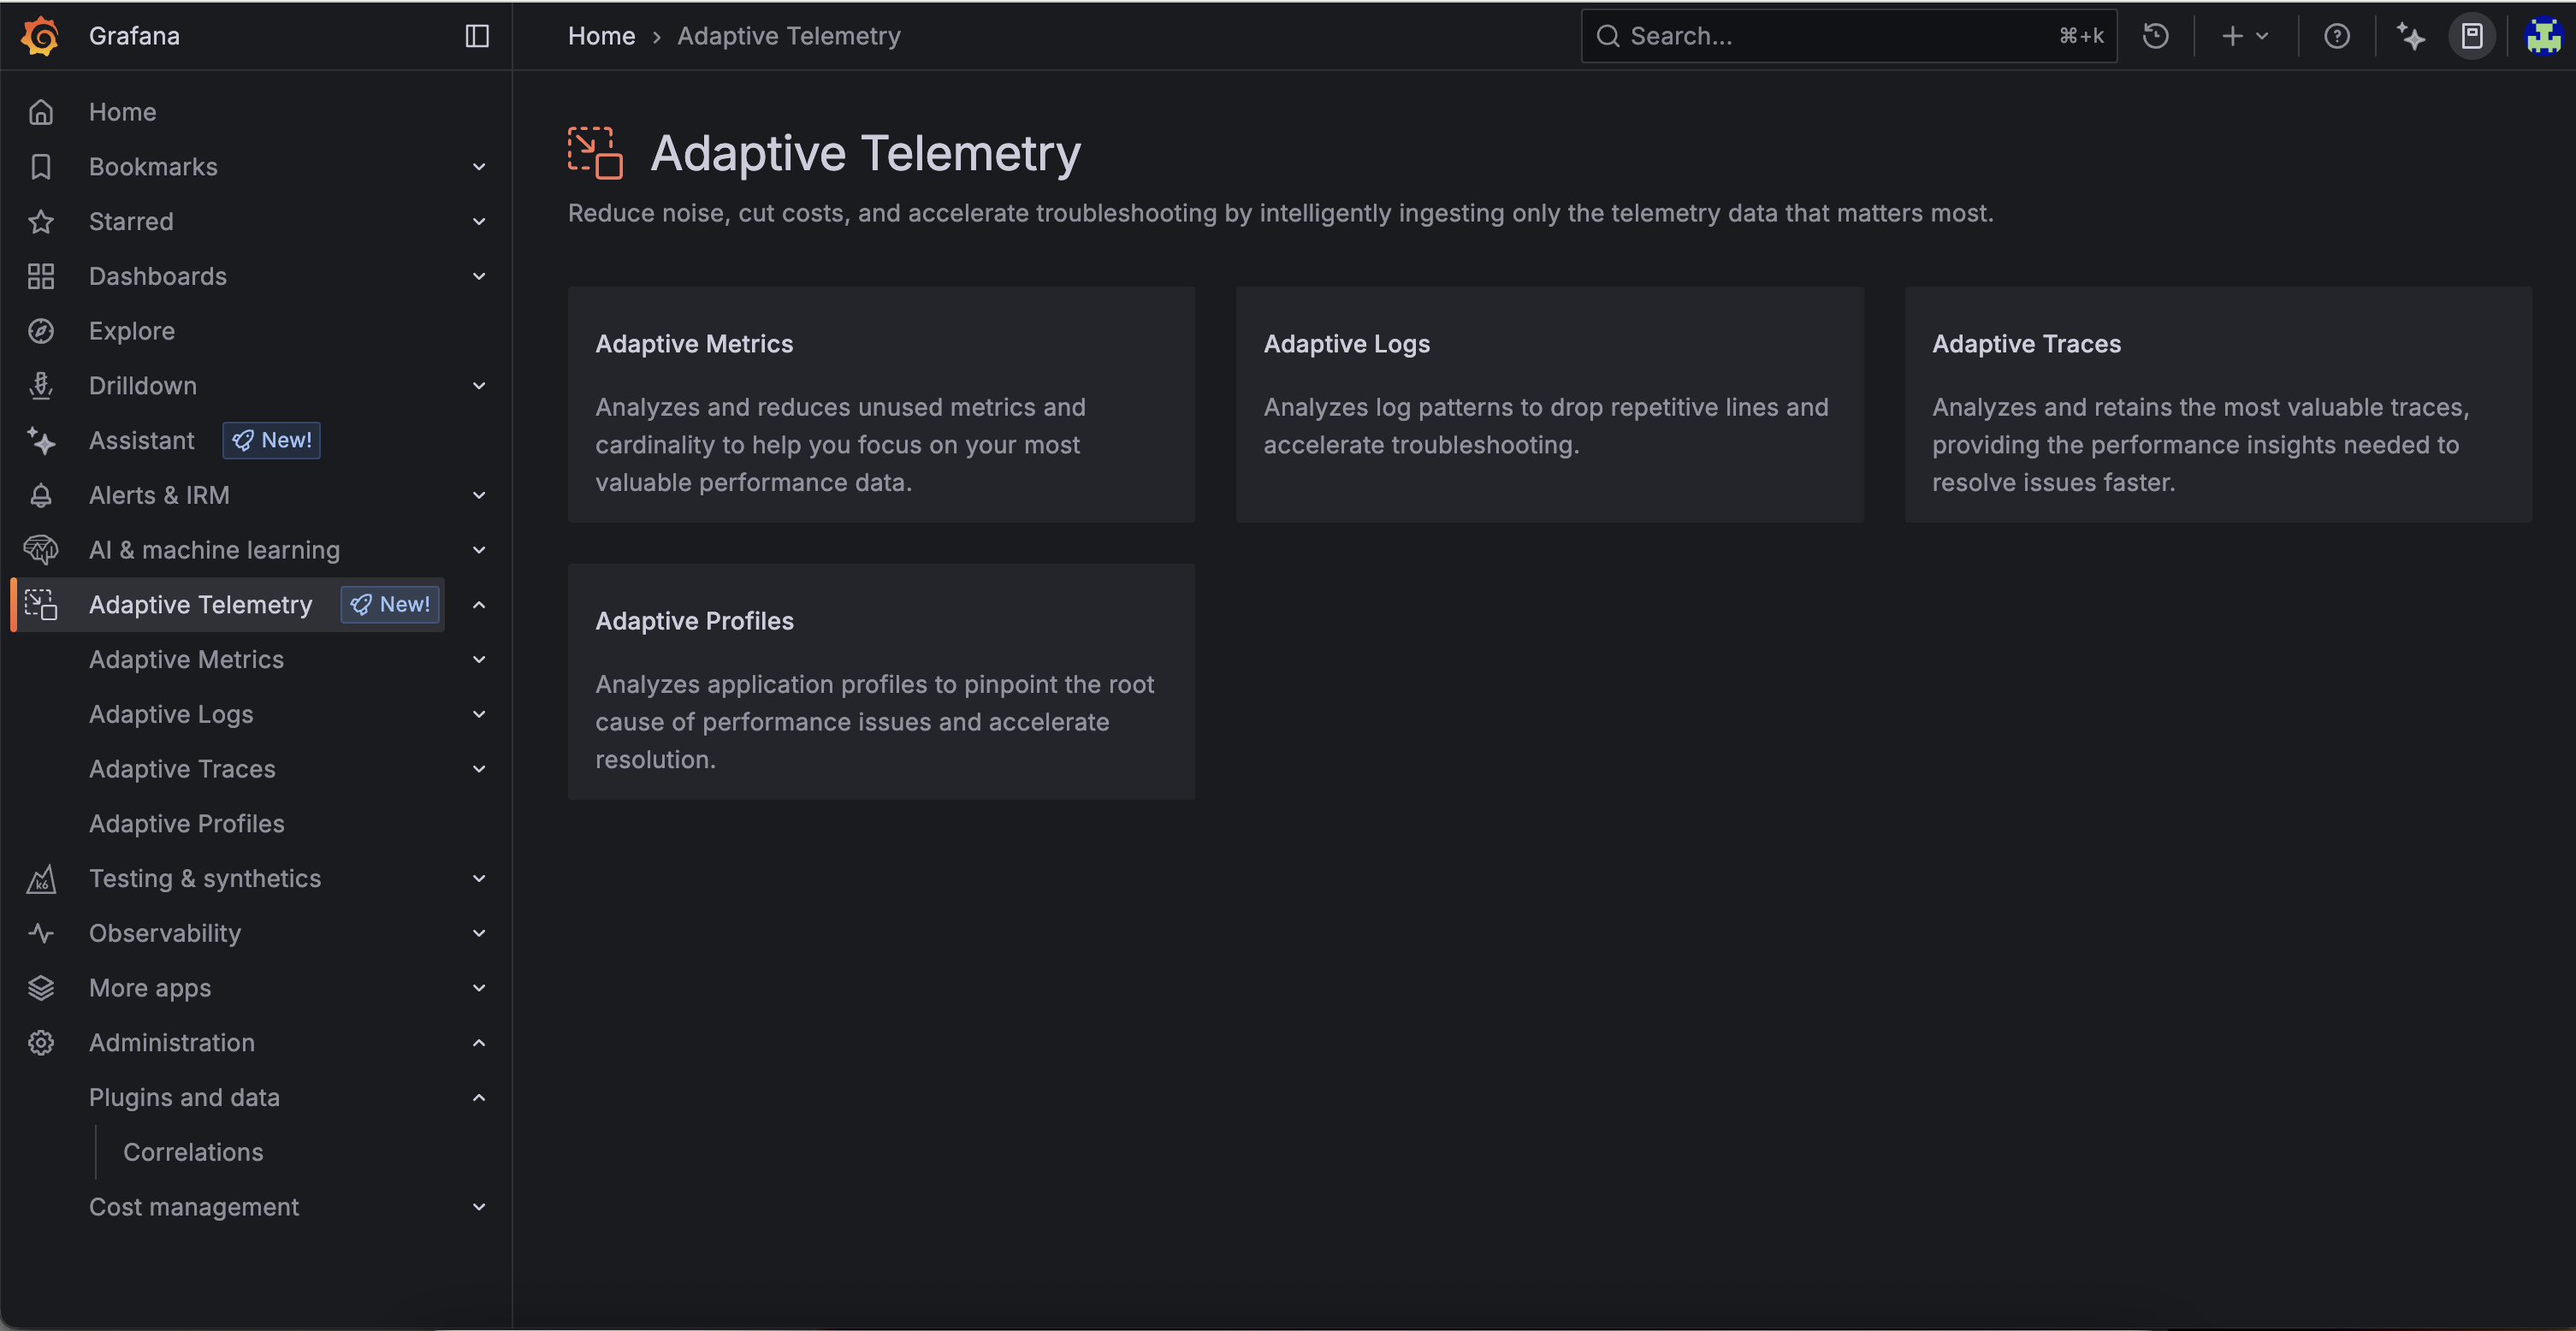Click the Grafana logo icon
This screenshot has height=1331, width=2576.
click(40, 36)
